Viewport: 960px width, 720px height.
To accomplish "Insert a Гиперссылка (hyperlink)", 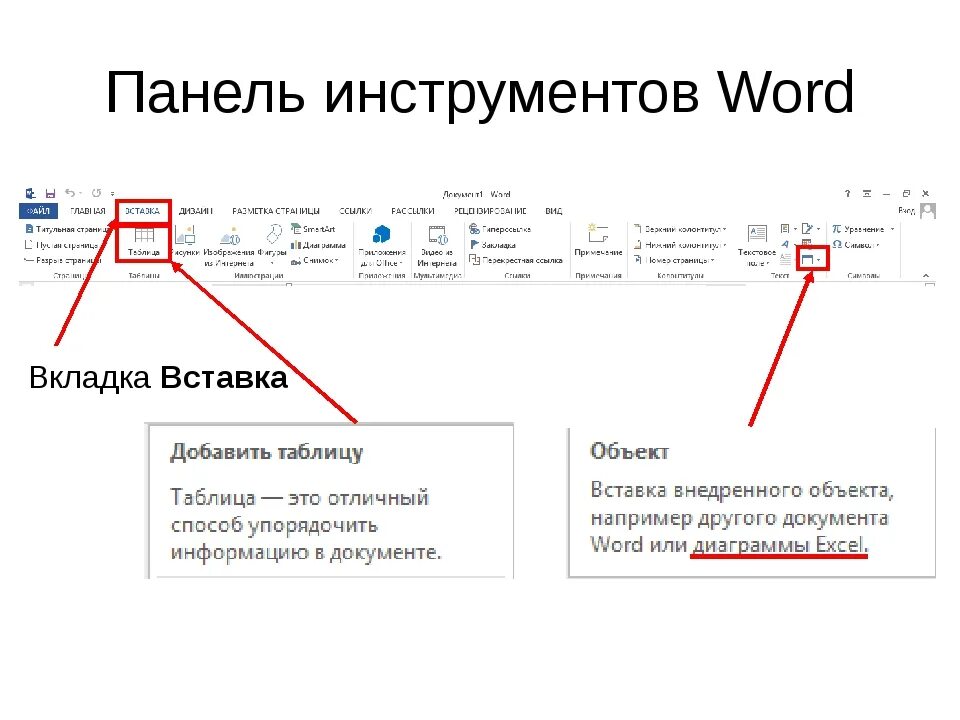I will 507,227.
